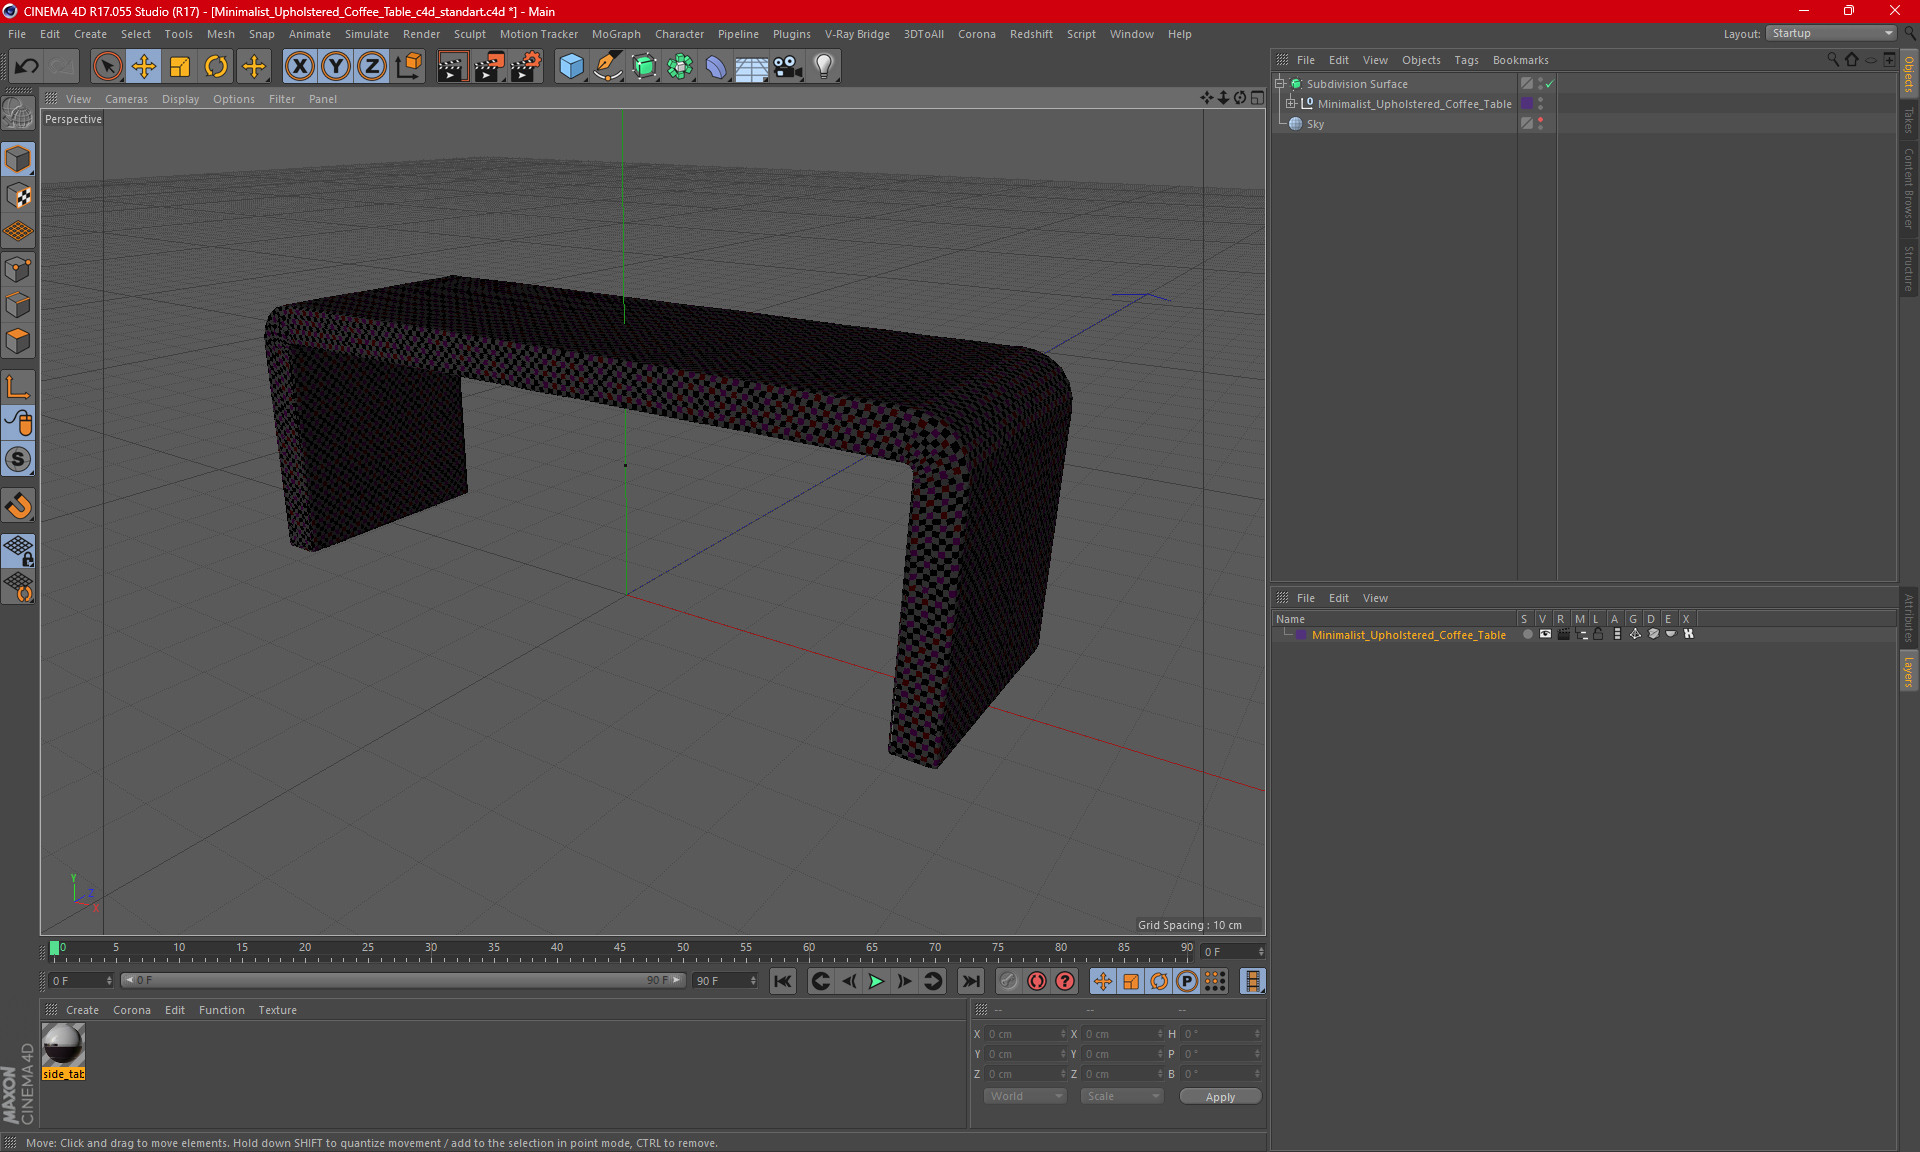Viewport: 1920px width, 1152px height.
Task: Open viewport Display menu
Action: tap(180, 99)
